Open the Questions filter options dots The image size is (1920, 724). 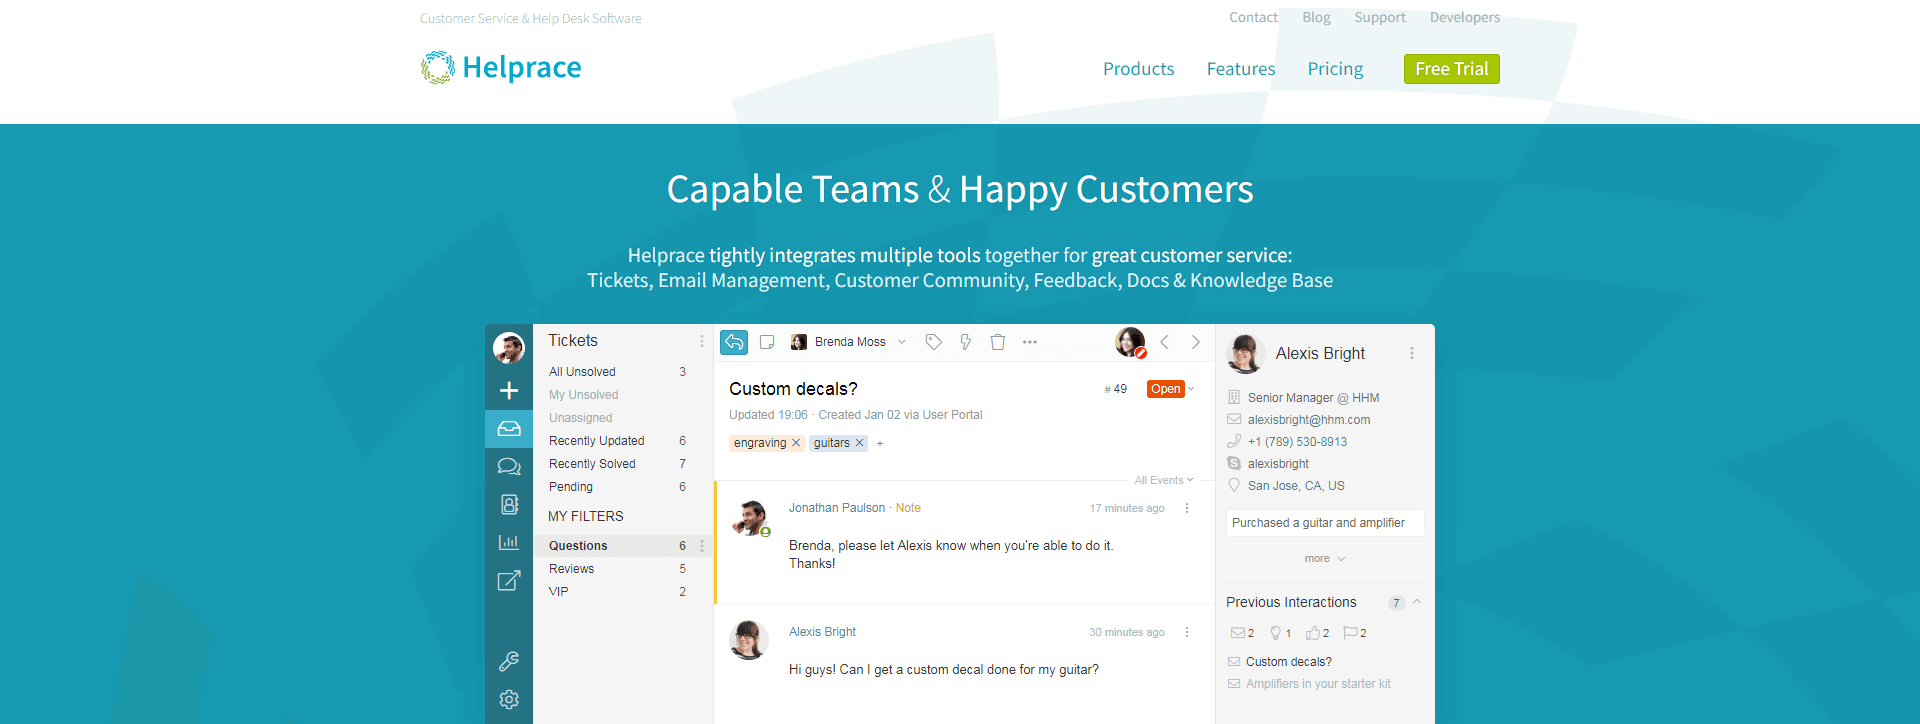tap(702, 546)
